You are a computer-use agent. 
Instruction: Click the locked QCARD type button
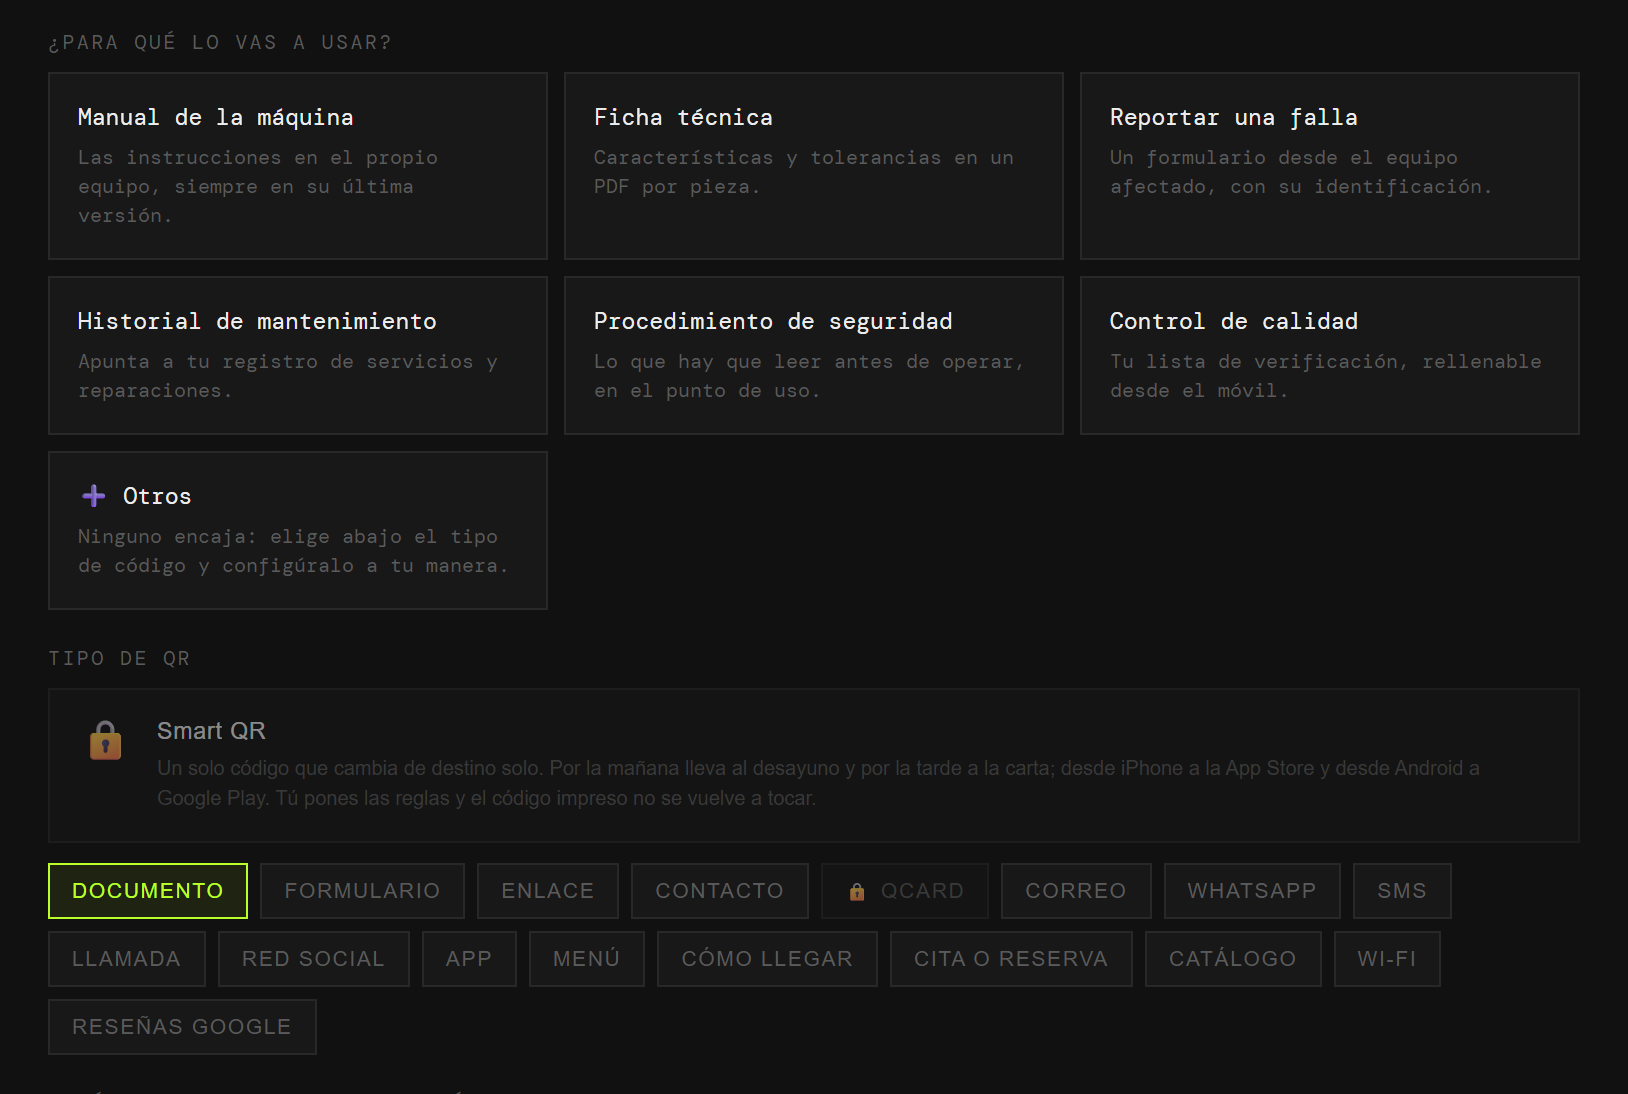click(x=905, y=891)
